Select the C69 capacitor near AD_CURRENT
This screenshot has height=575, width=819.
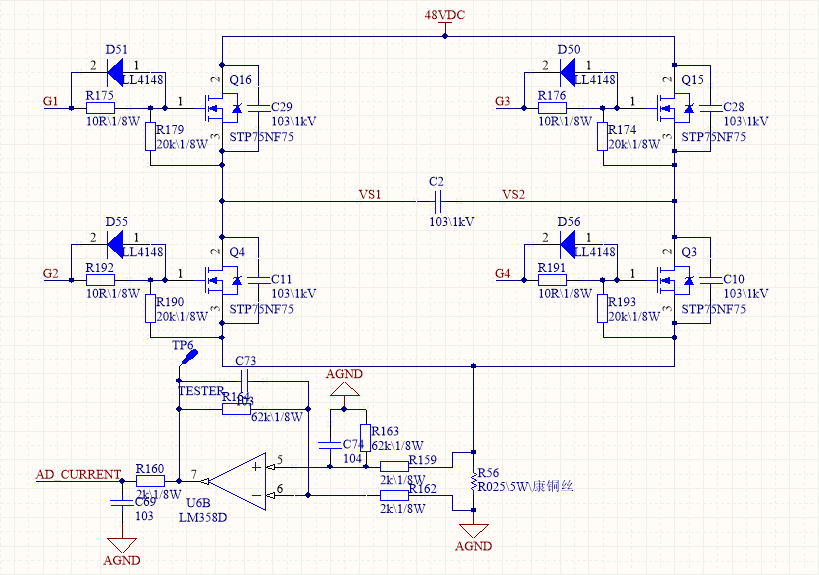[x=122, y=501]
